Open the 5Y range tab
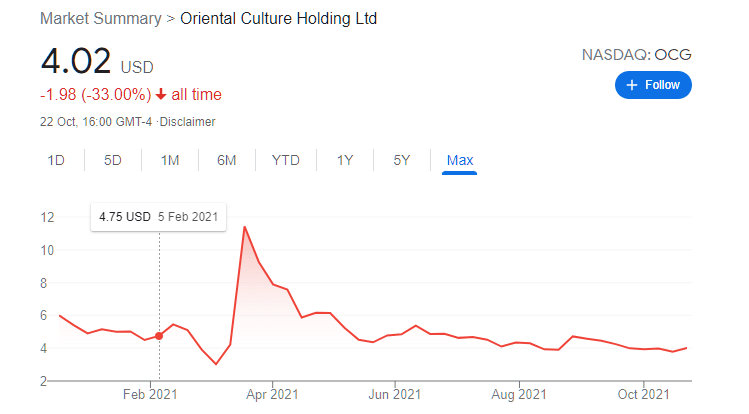749x414 pixels. [x=402, y=160]
